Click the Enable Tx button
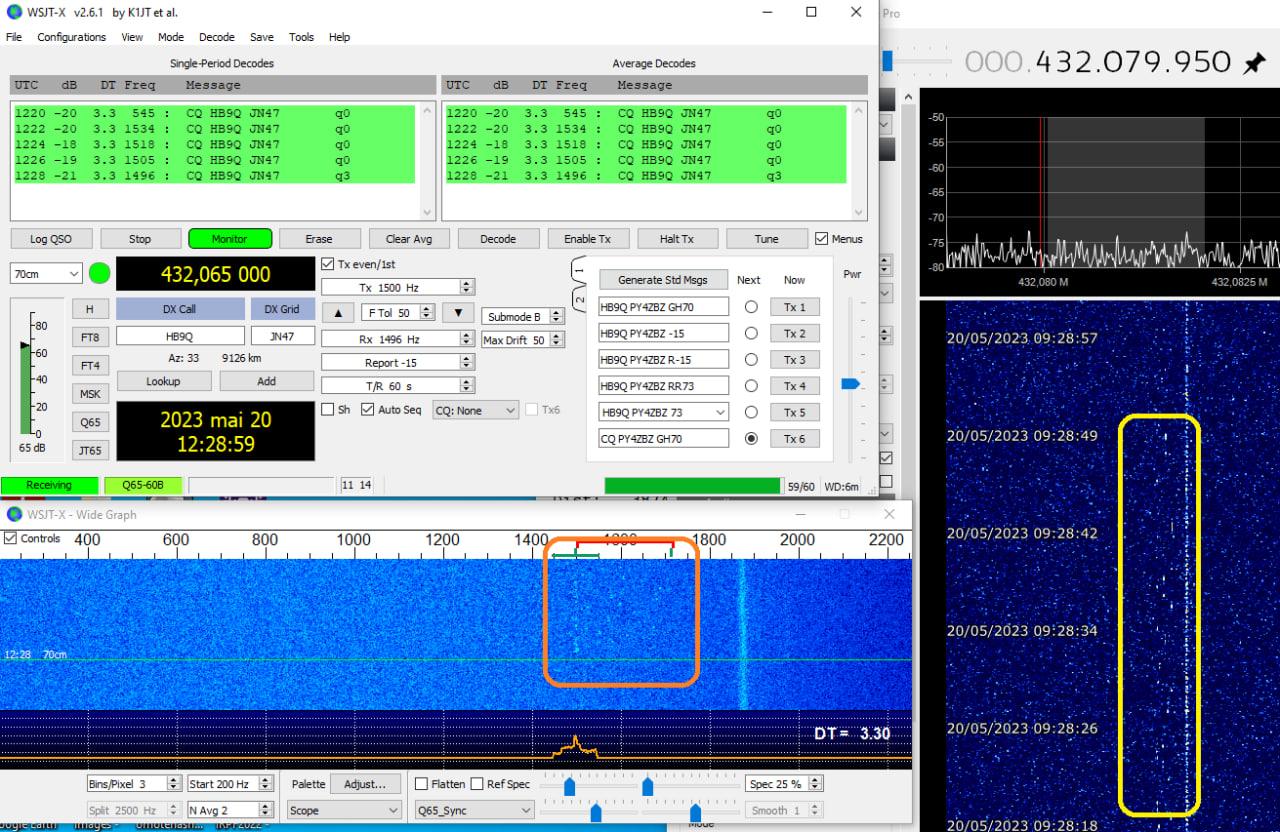This screenshot has width=1280, height=832. pos(587,239)
